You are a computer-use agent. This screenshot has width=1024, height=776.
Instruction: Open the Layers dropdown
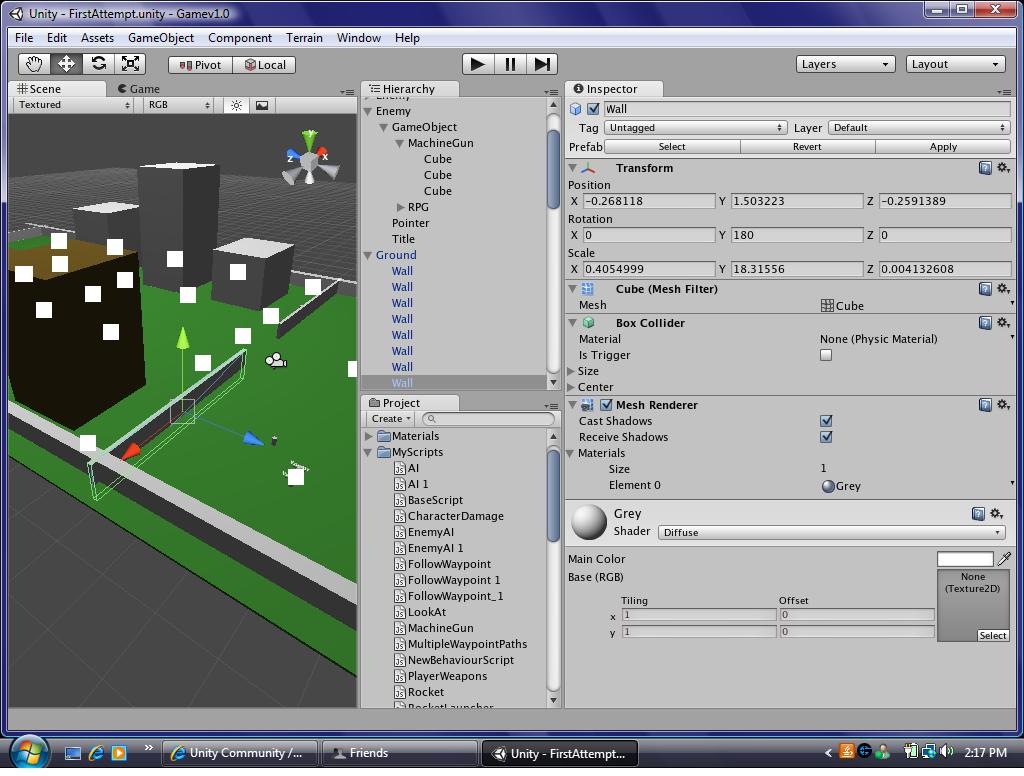845,64
